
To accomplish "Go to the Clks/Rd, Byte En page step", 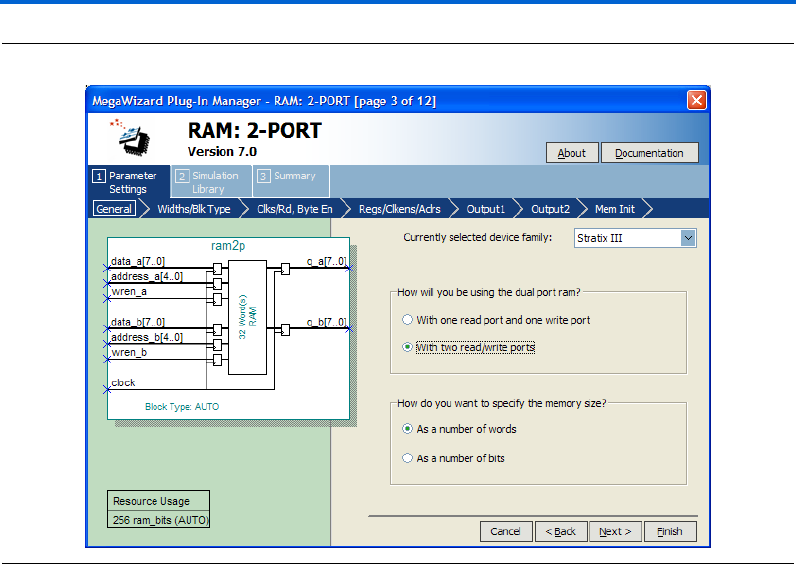I will click(294, 209).
